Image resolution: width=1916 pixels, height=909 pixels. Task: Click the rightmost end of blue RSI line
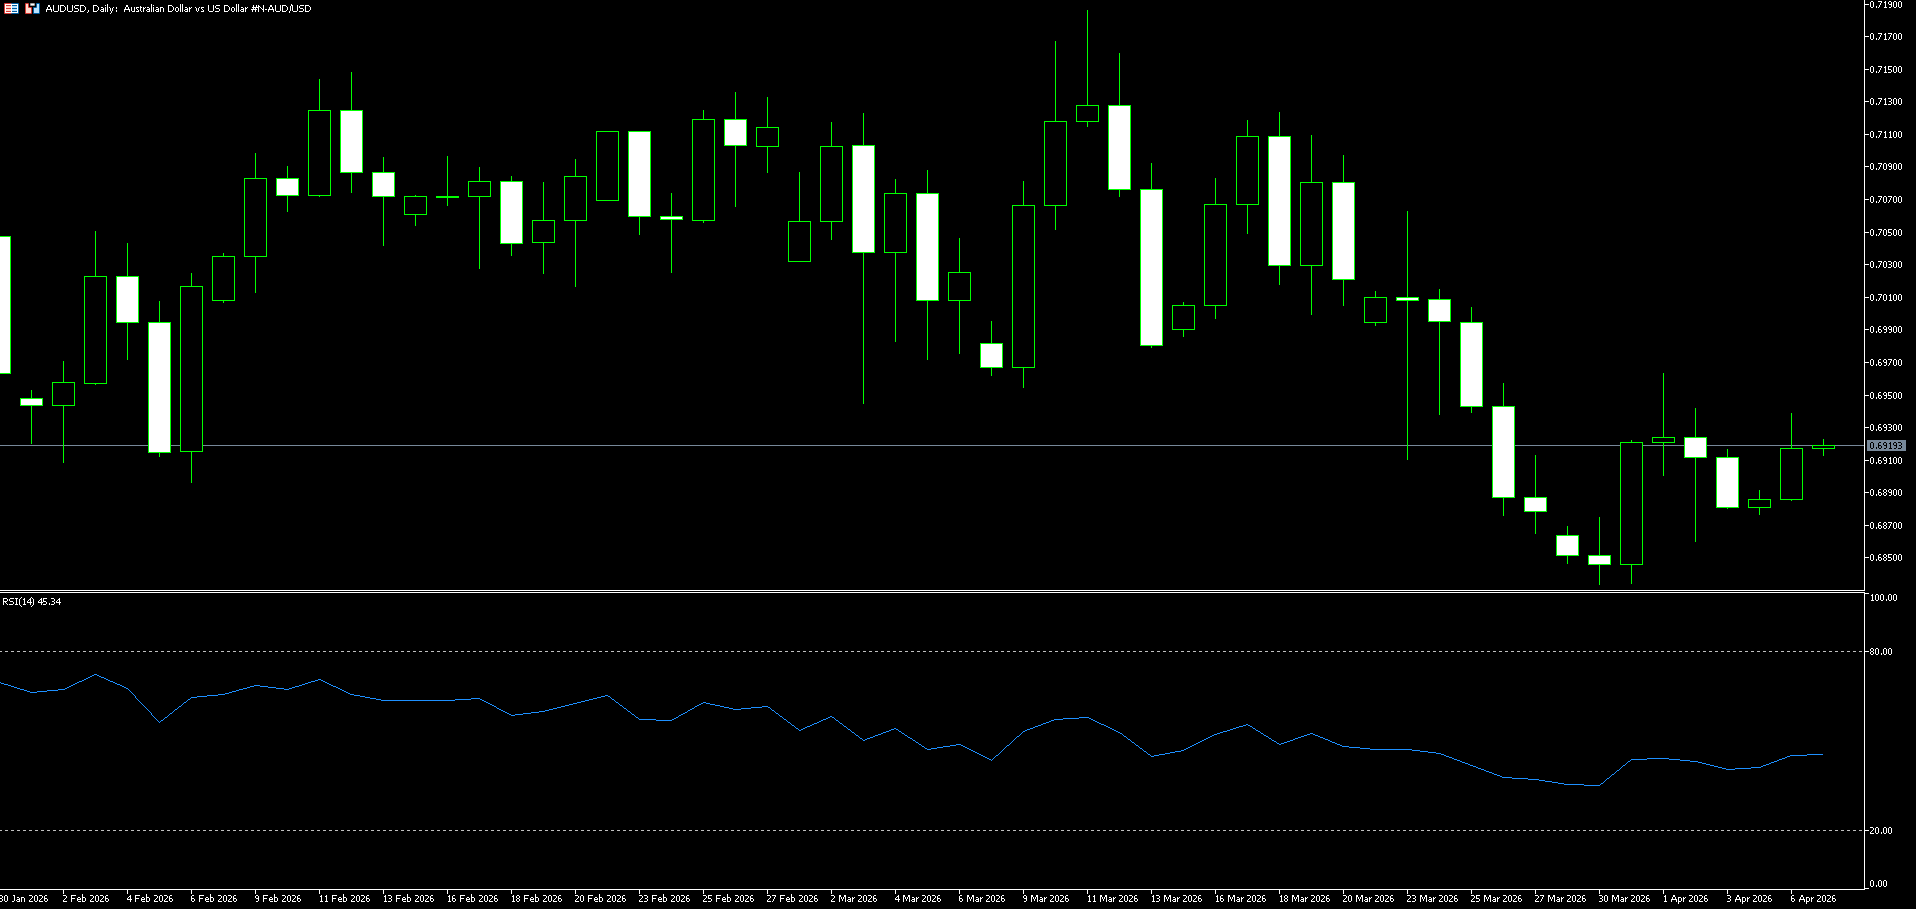click(x=1822, y=755)
